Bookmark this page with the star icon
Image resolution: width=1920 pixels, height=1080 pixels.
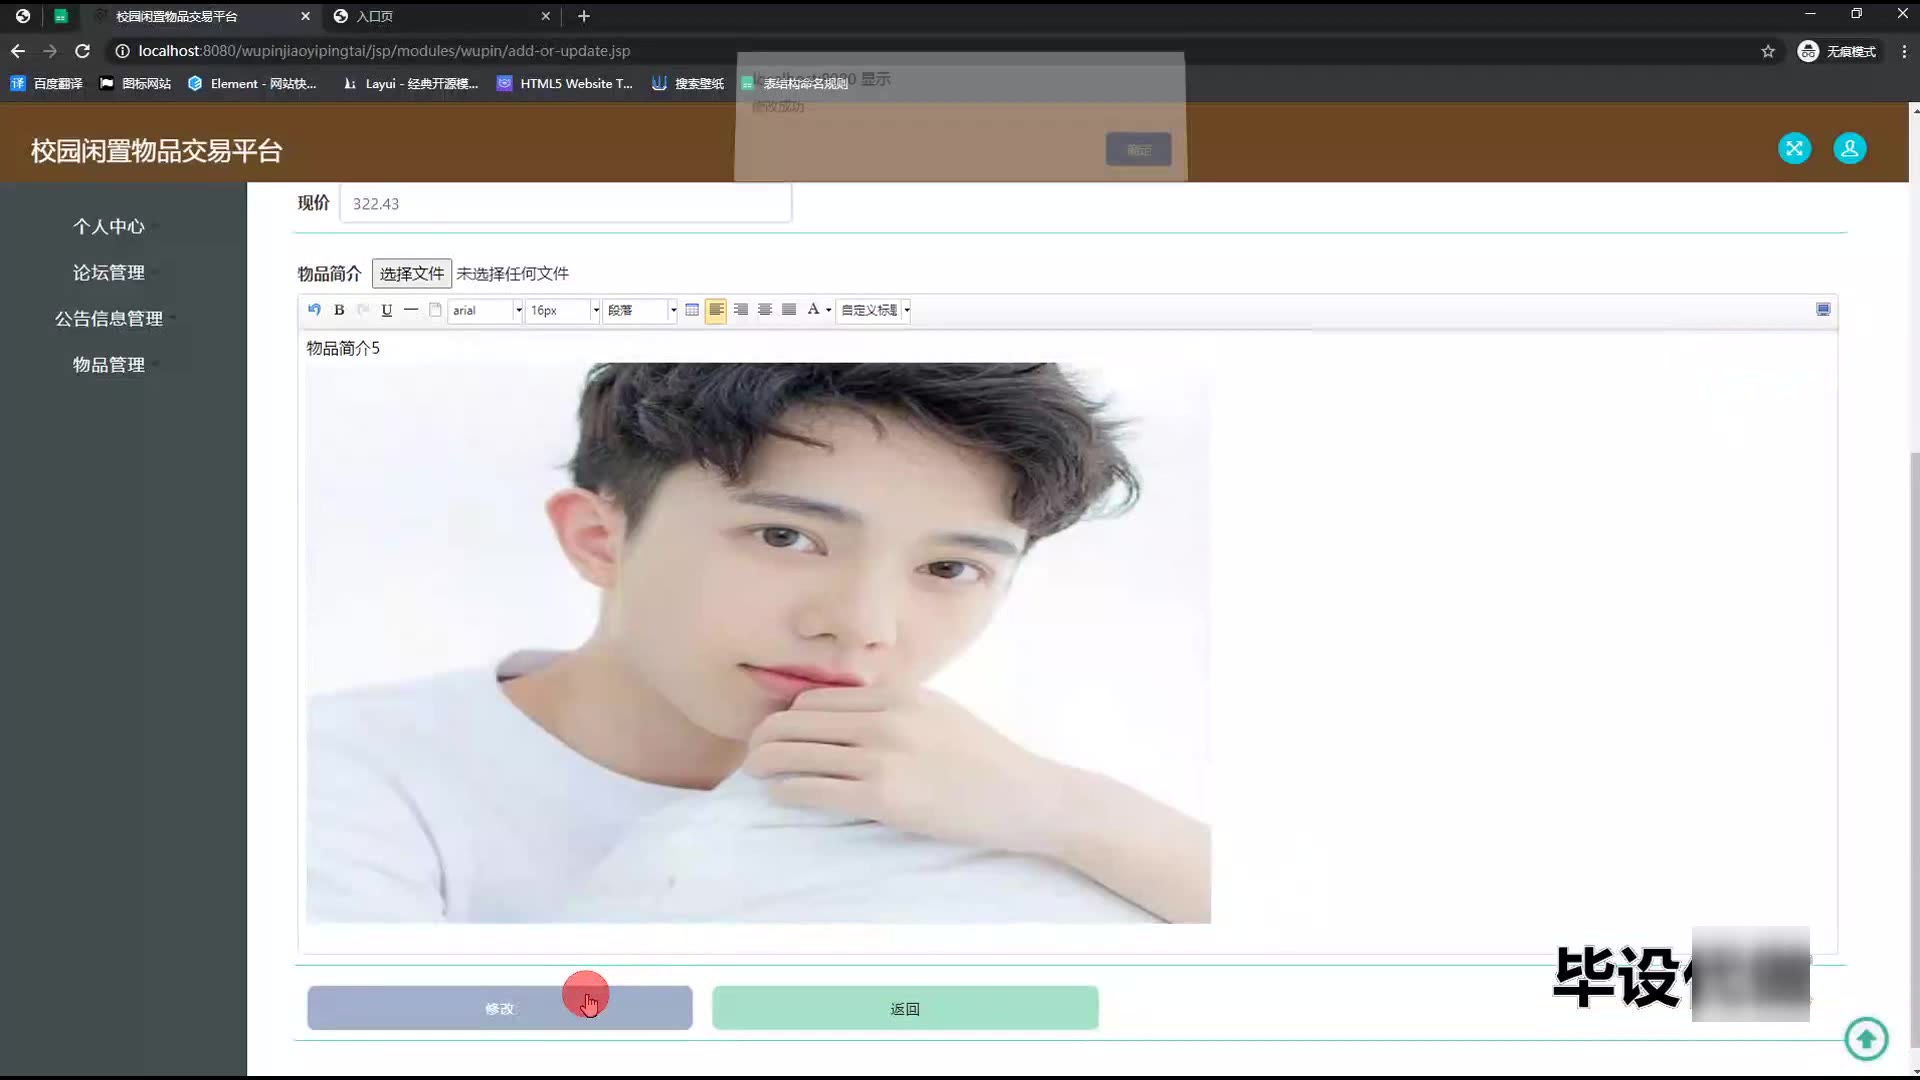point(1768,51)
